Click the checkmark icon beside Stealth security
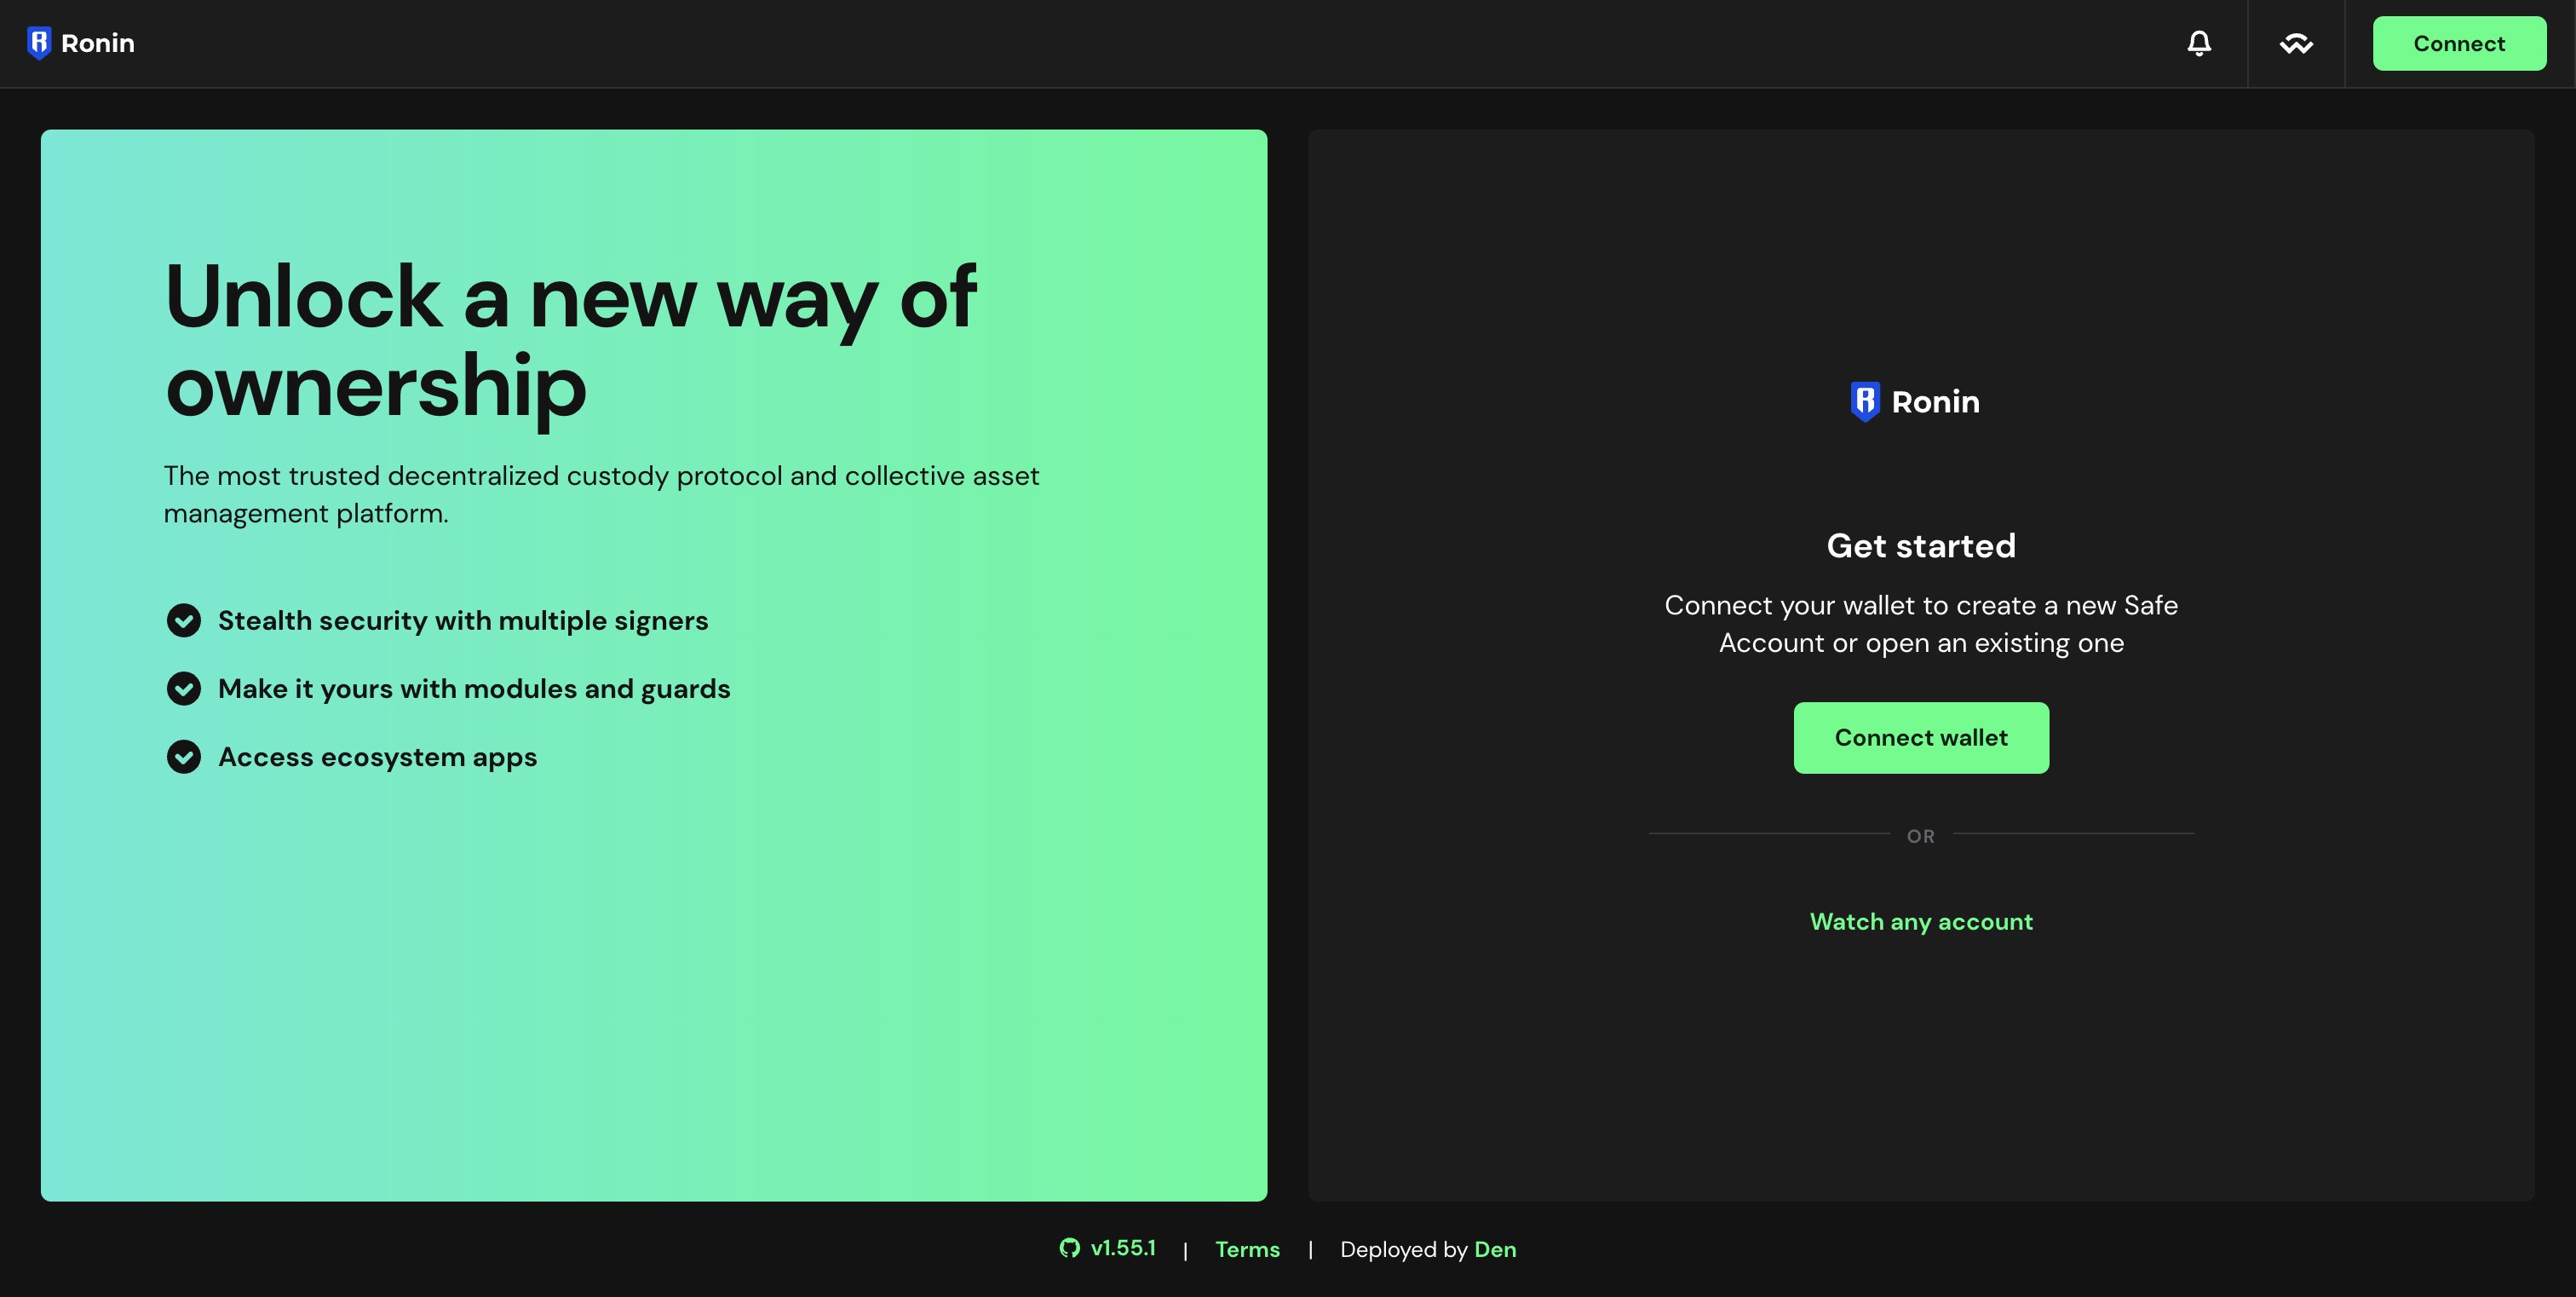The height and width of the screenshot is (1297, 2576). tap(184, 621)
